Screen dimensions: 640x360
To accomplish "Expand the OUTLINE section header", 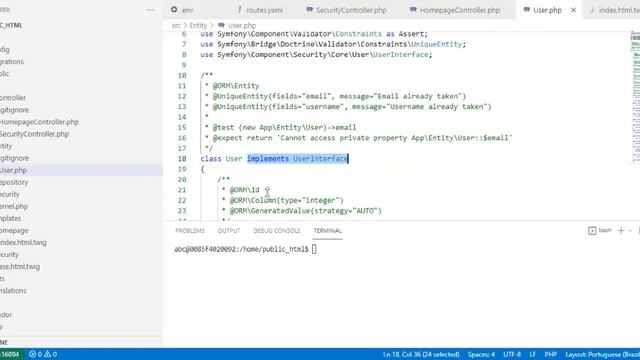I will 4,342.
